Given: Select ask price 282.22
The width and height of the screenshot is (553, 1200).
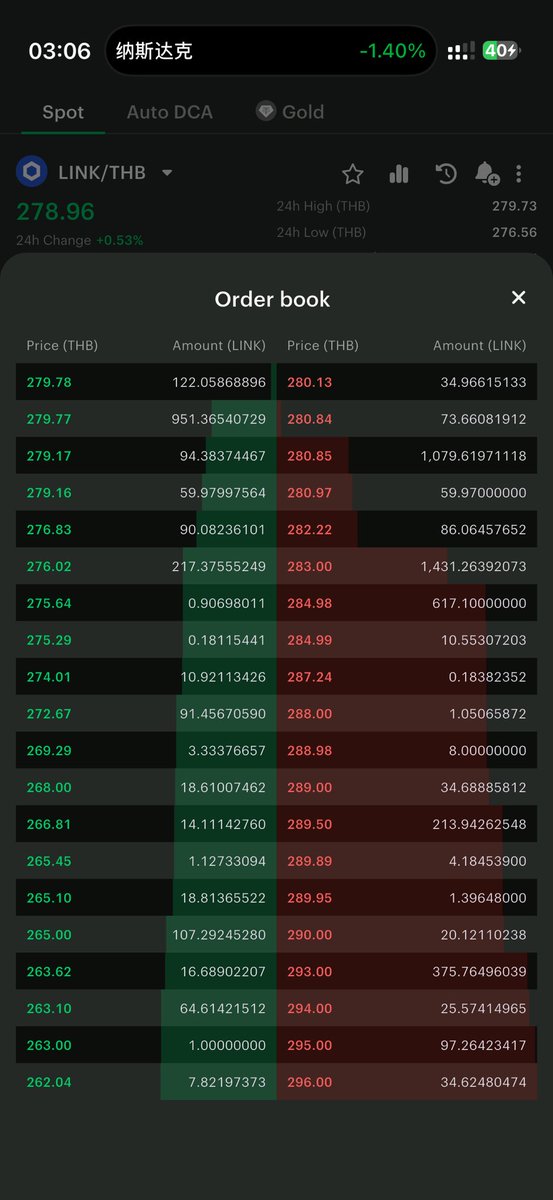Looking at the screenshot, I should 310,529.
